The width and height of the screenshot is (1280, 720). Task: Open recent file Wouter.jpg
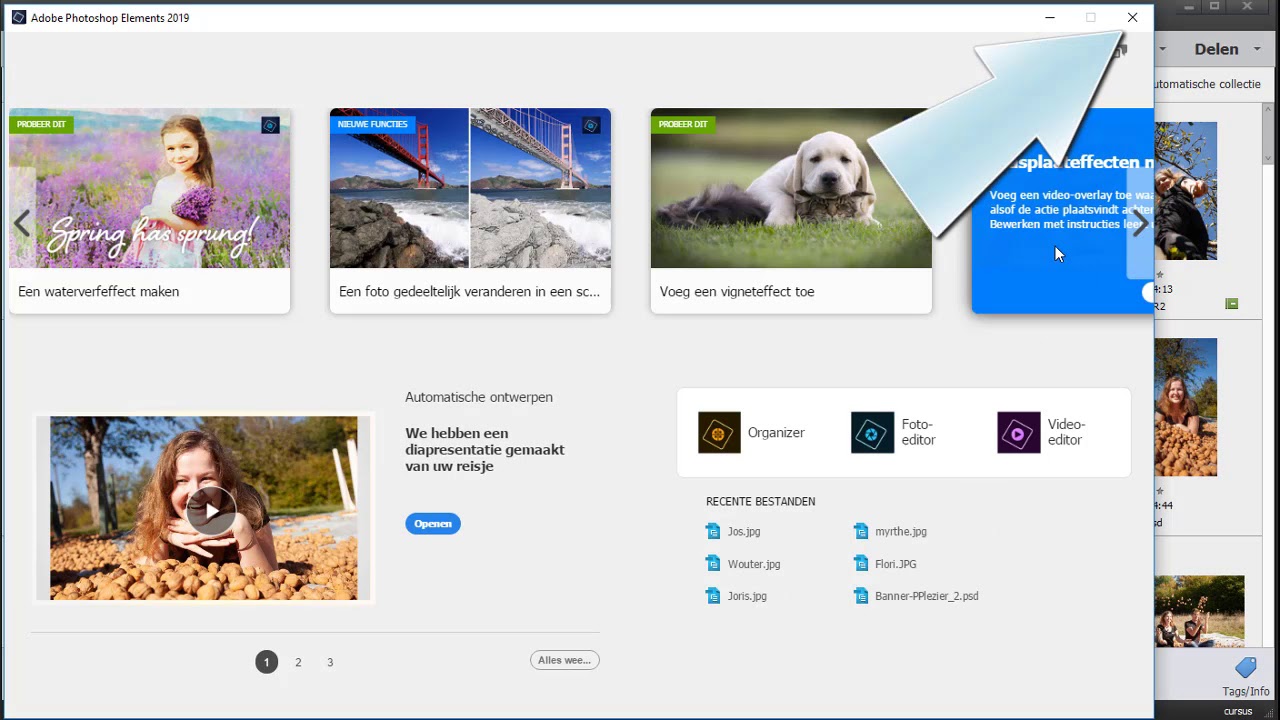pos(743,564)
